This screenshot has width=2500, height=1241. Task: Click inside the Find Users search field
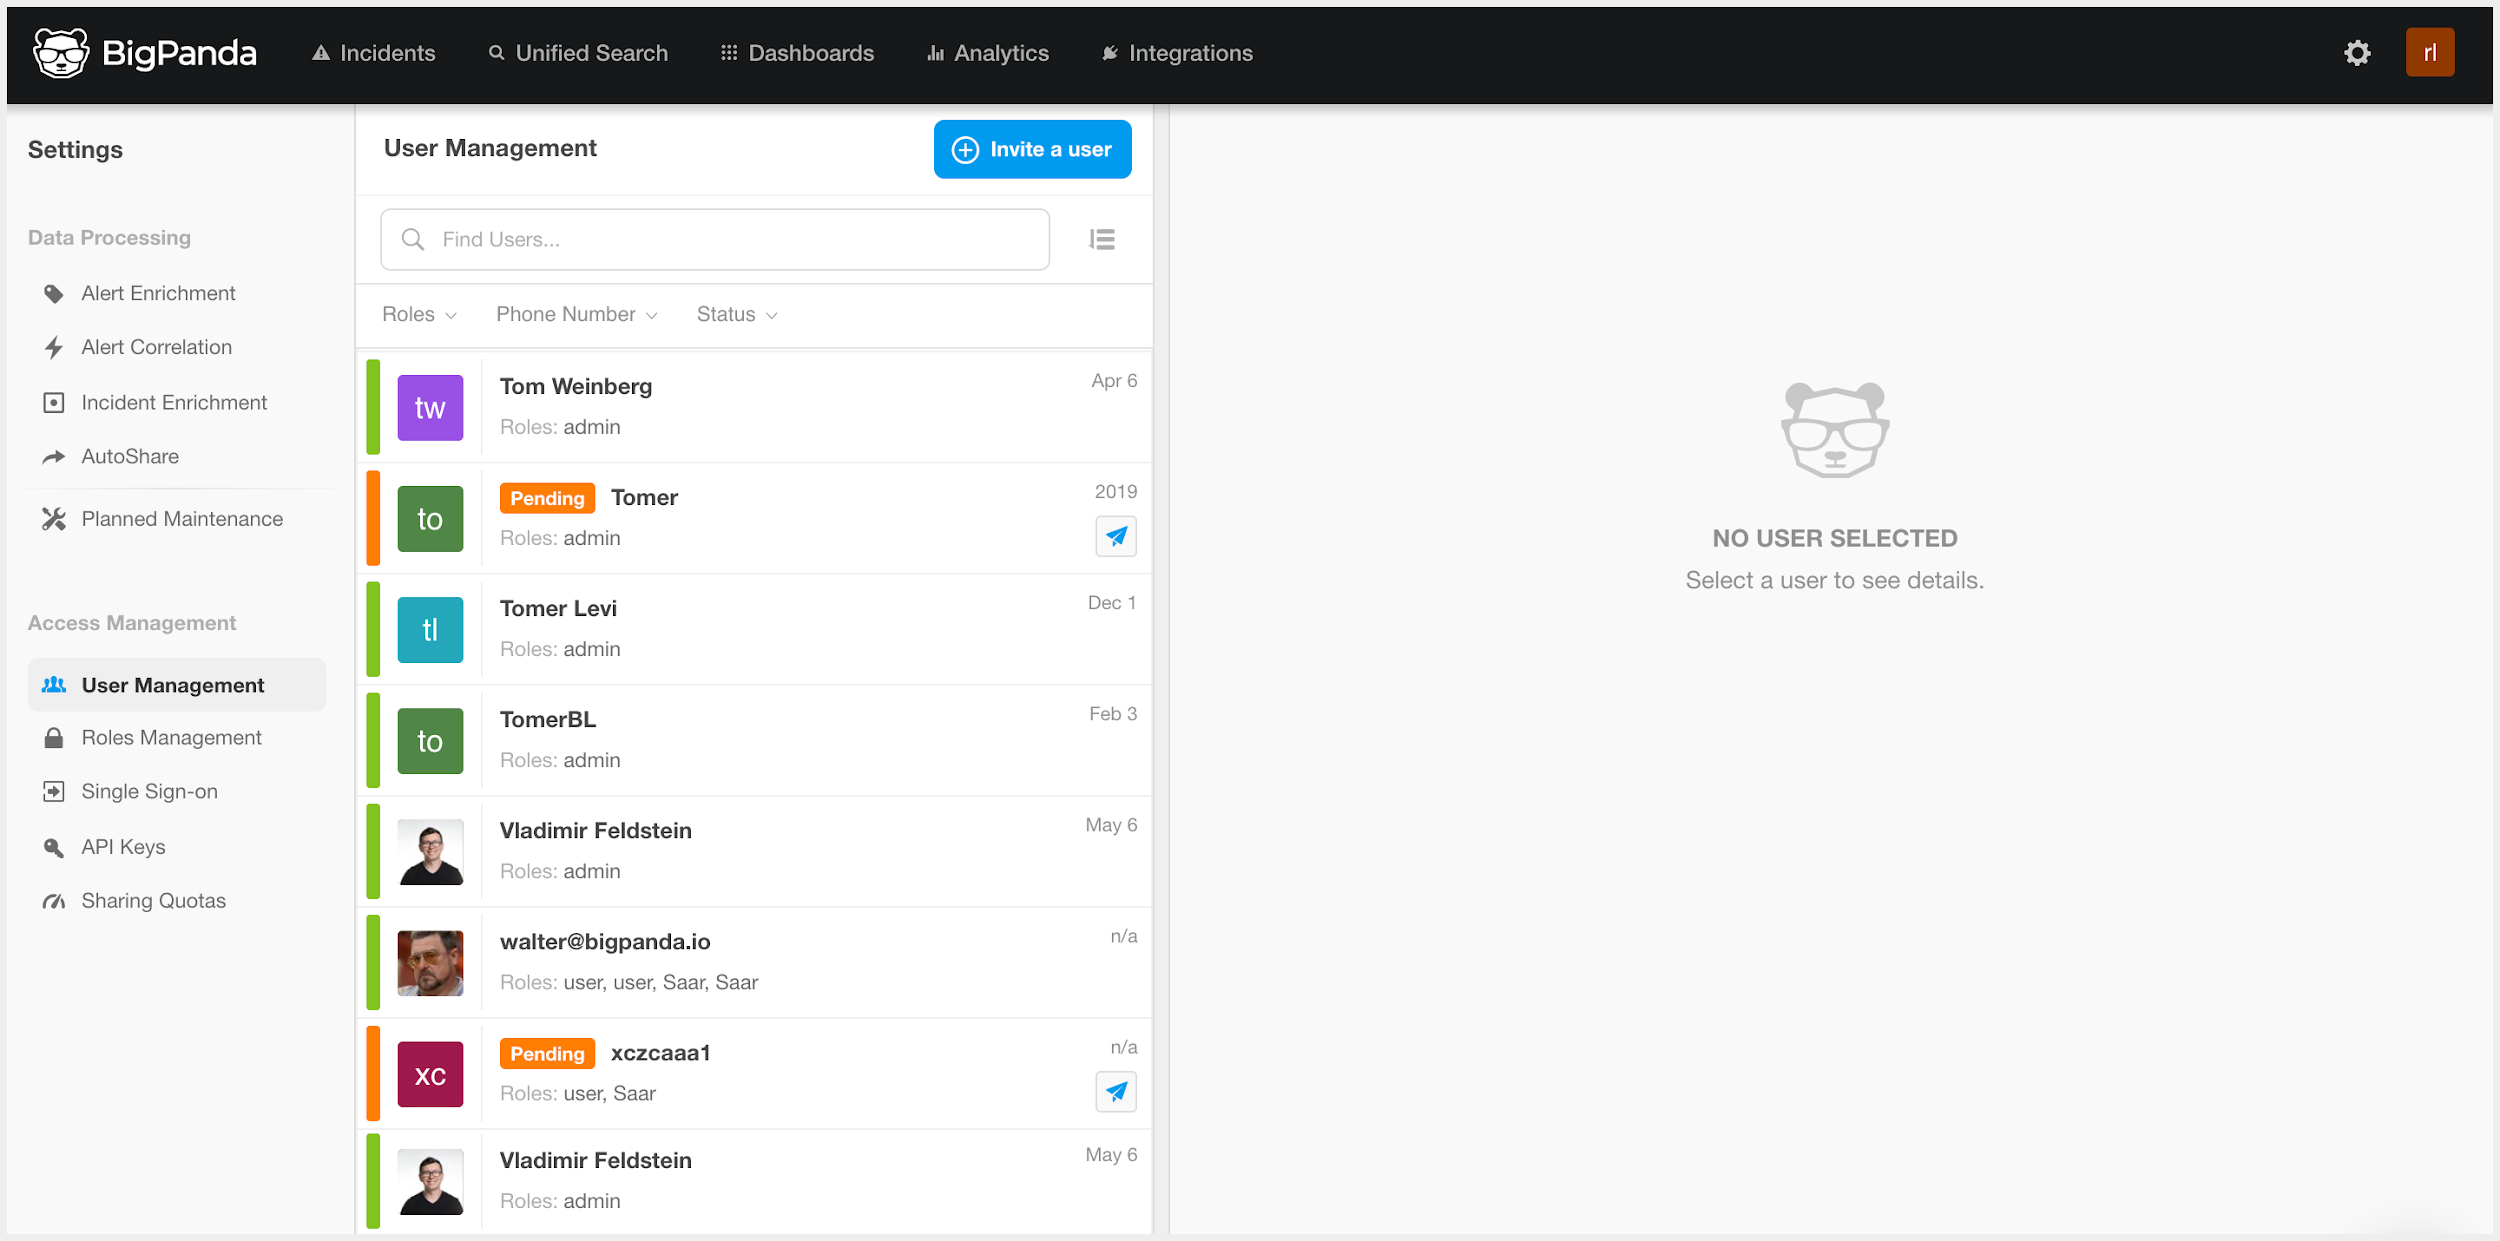point(713,239)
